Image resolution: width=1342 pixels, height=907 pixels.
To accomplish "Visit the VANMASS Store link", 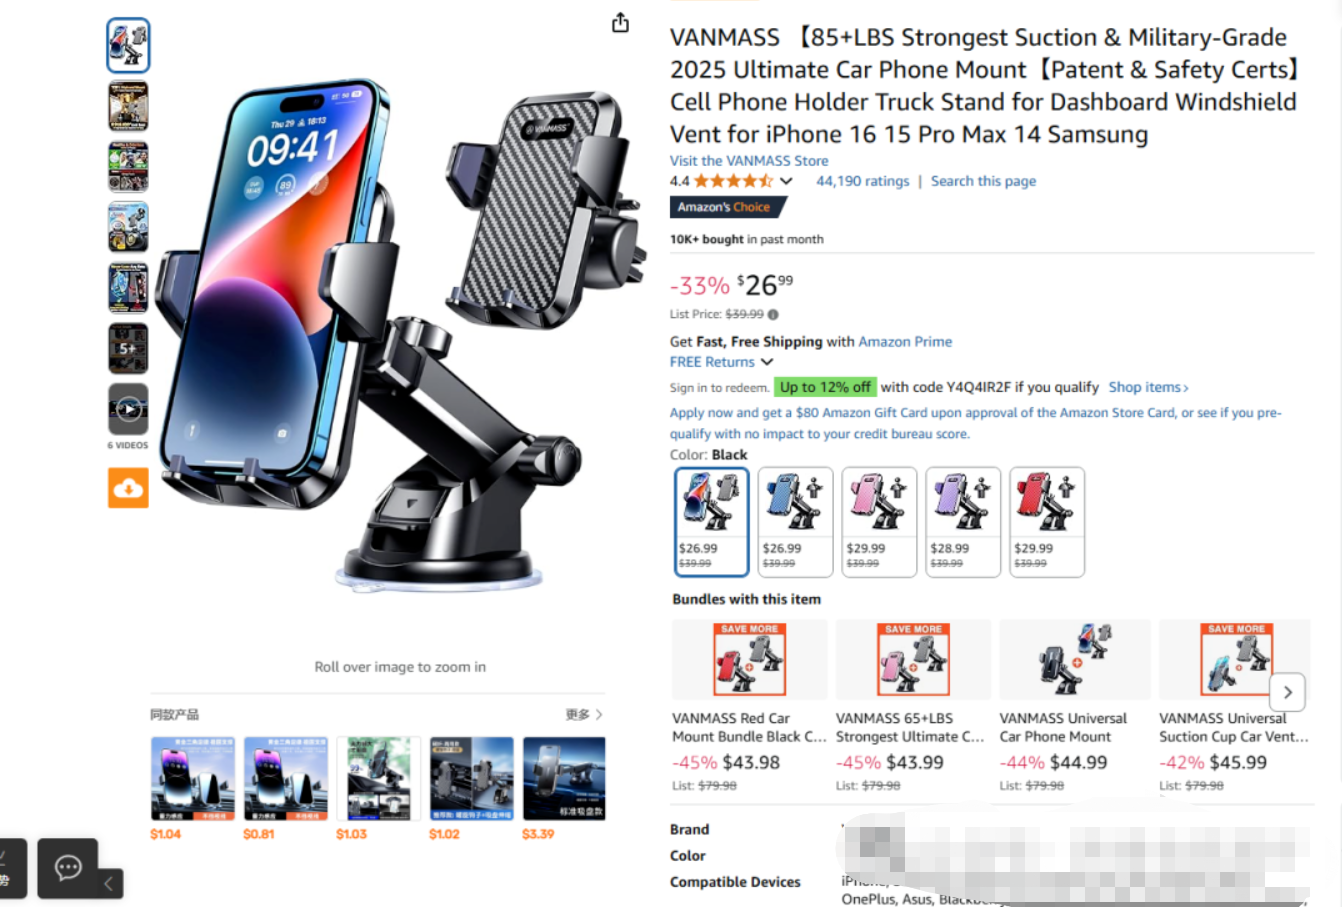I will pos(749,160).
